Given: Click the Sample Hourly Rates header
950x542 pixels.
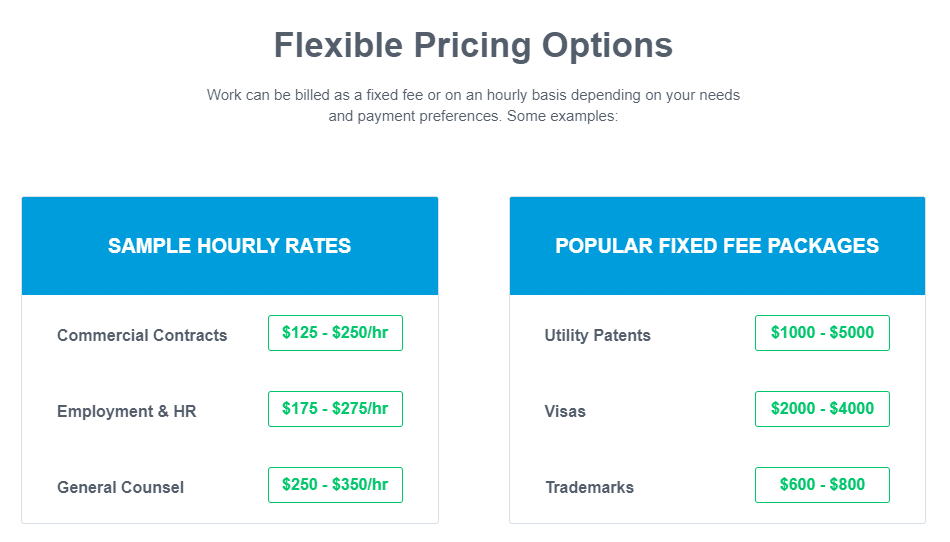Looking at the screenshot, I should point(230,246).
